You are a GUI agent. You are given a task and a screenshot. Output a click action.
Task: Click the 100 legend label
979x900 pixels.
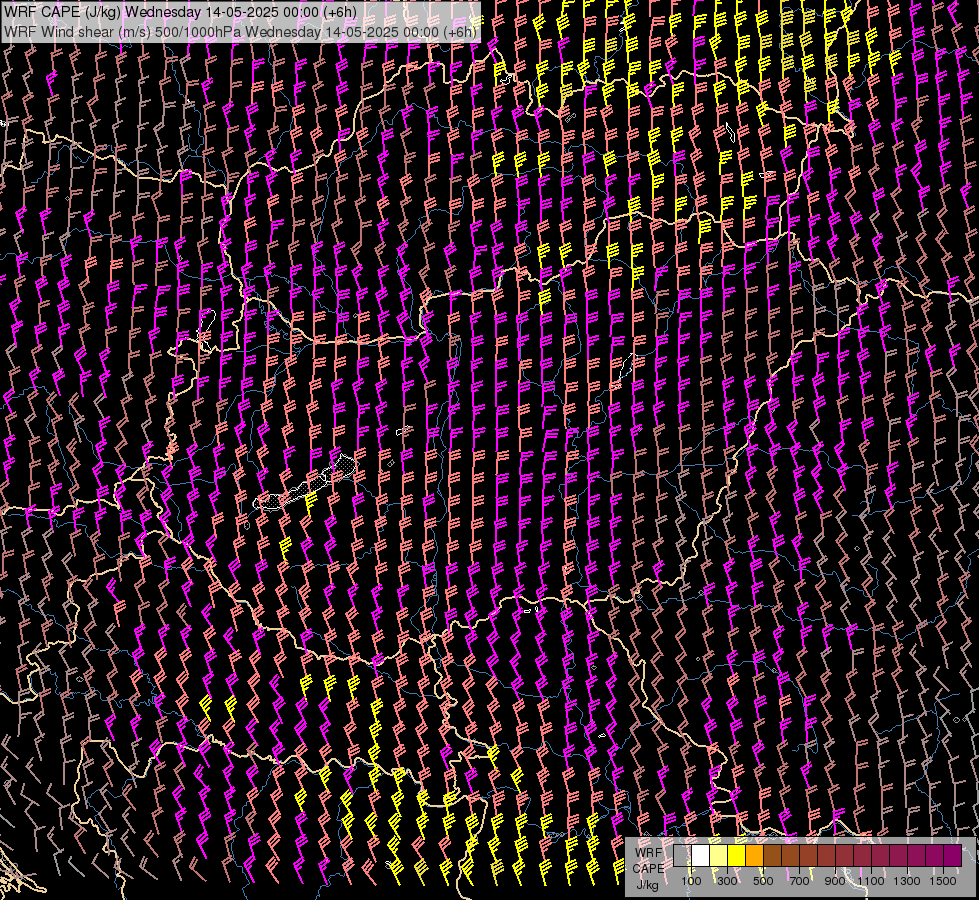tap(691, 881)
